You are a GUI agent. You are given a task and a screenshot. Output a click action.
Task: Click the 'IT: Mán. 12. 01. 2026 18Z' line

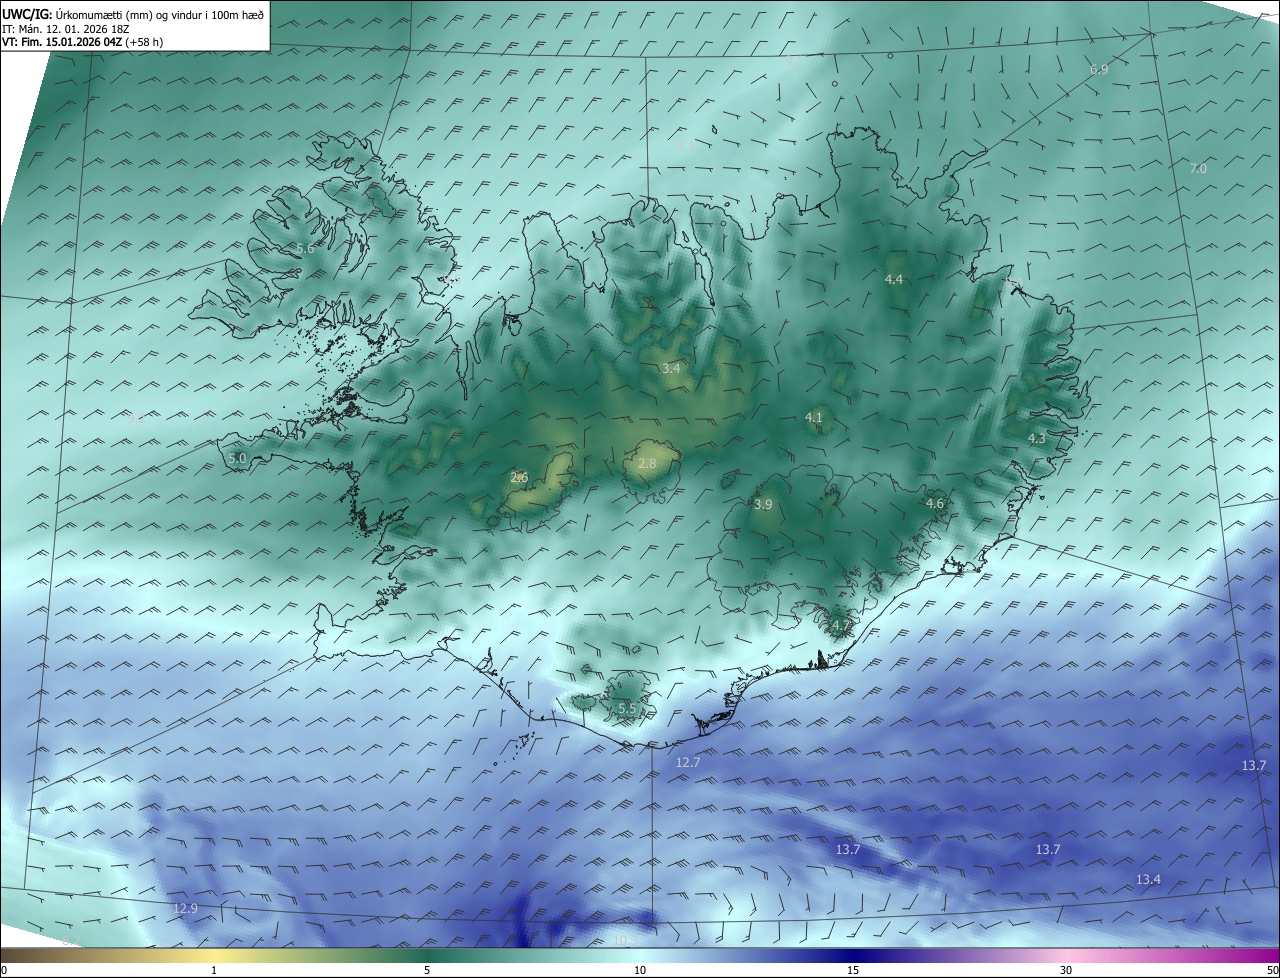pyautogui.click(x=66, y=29)
